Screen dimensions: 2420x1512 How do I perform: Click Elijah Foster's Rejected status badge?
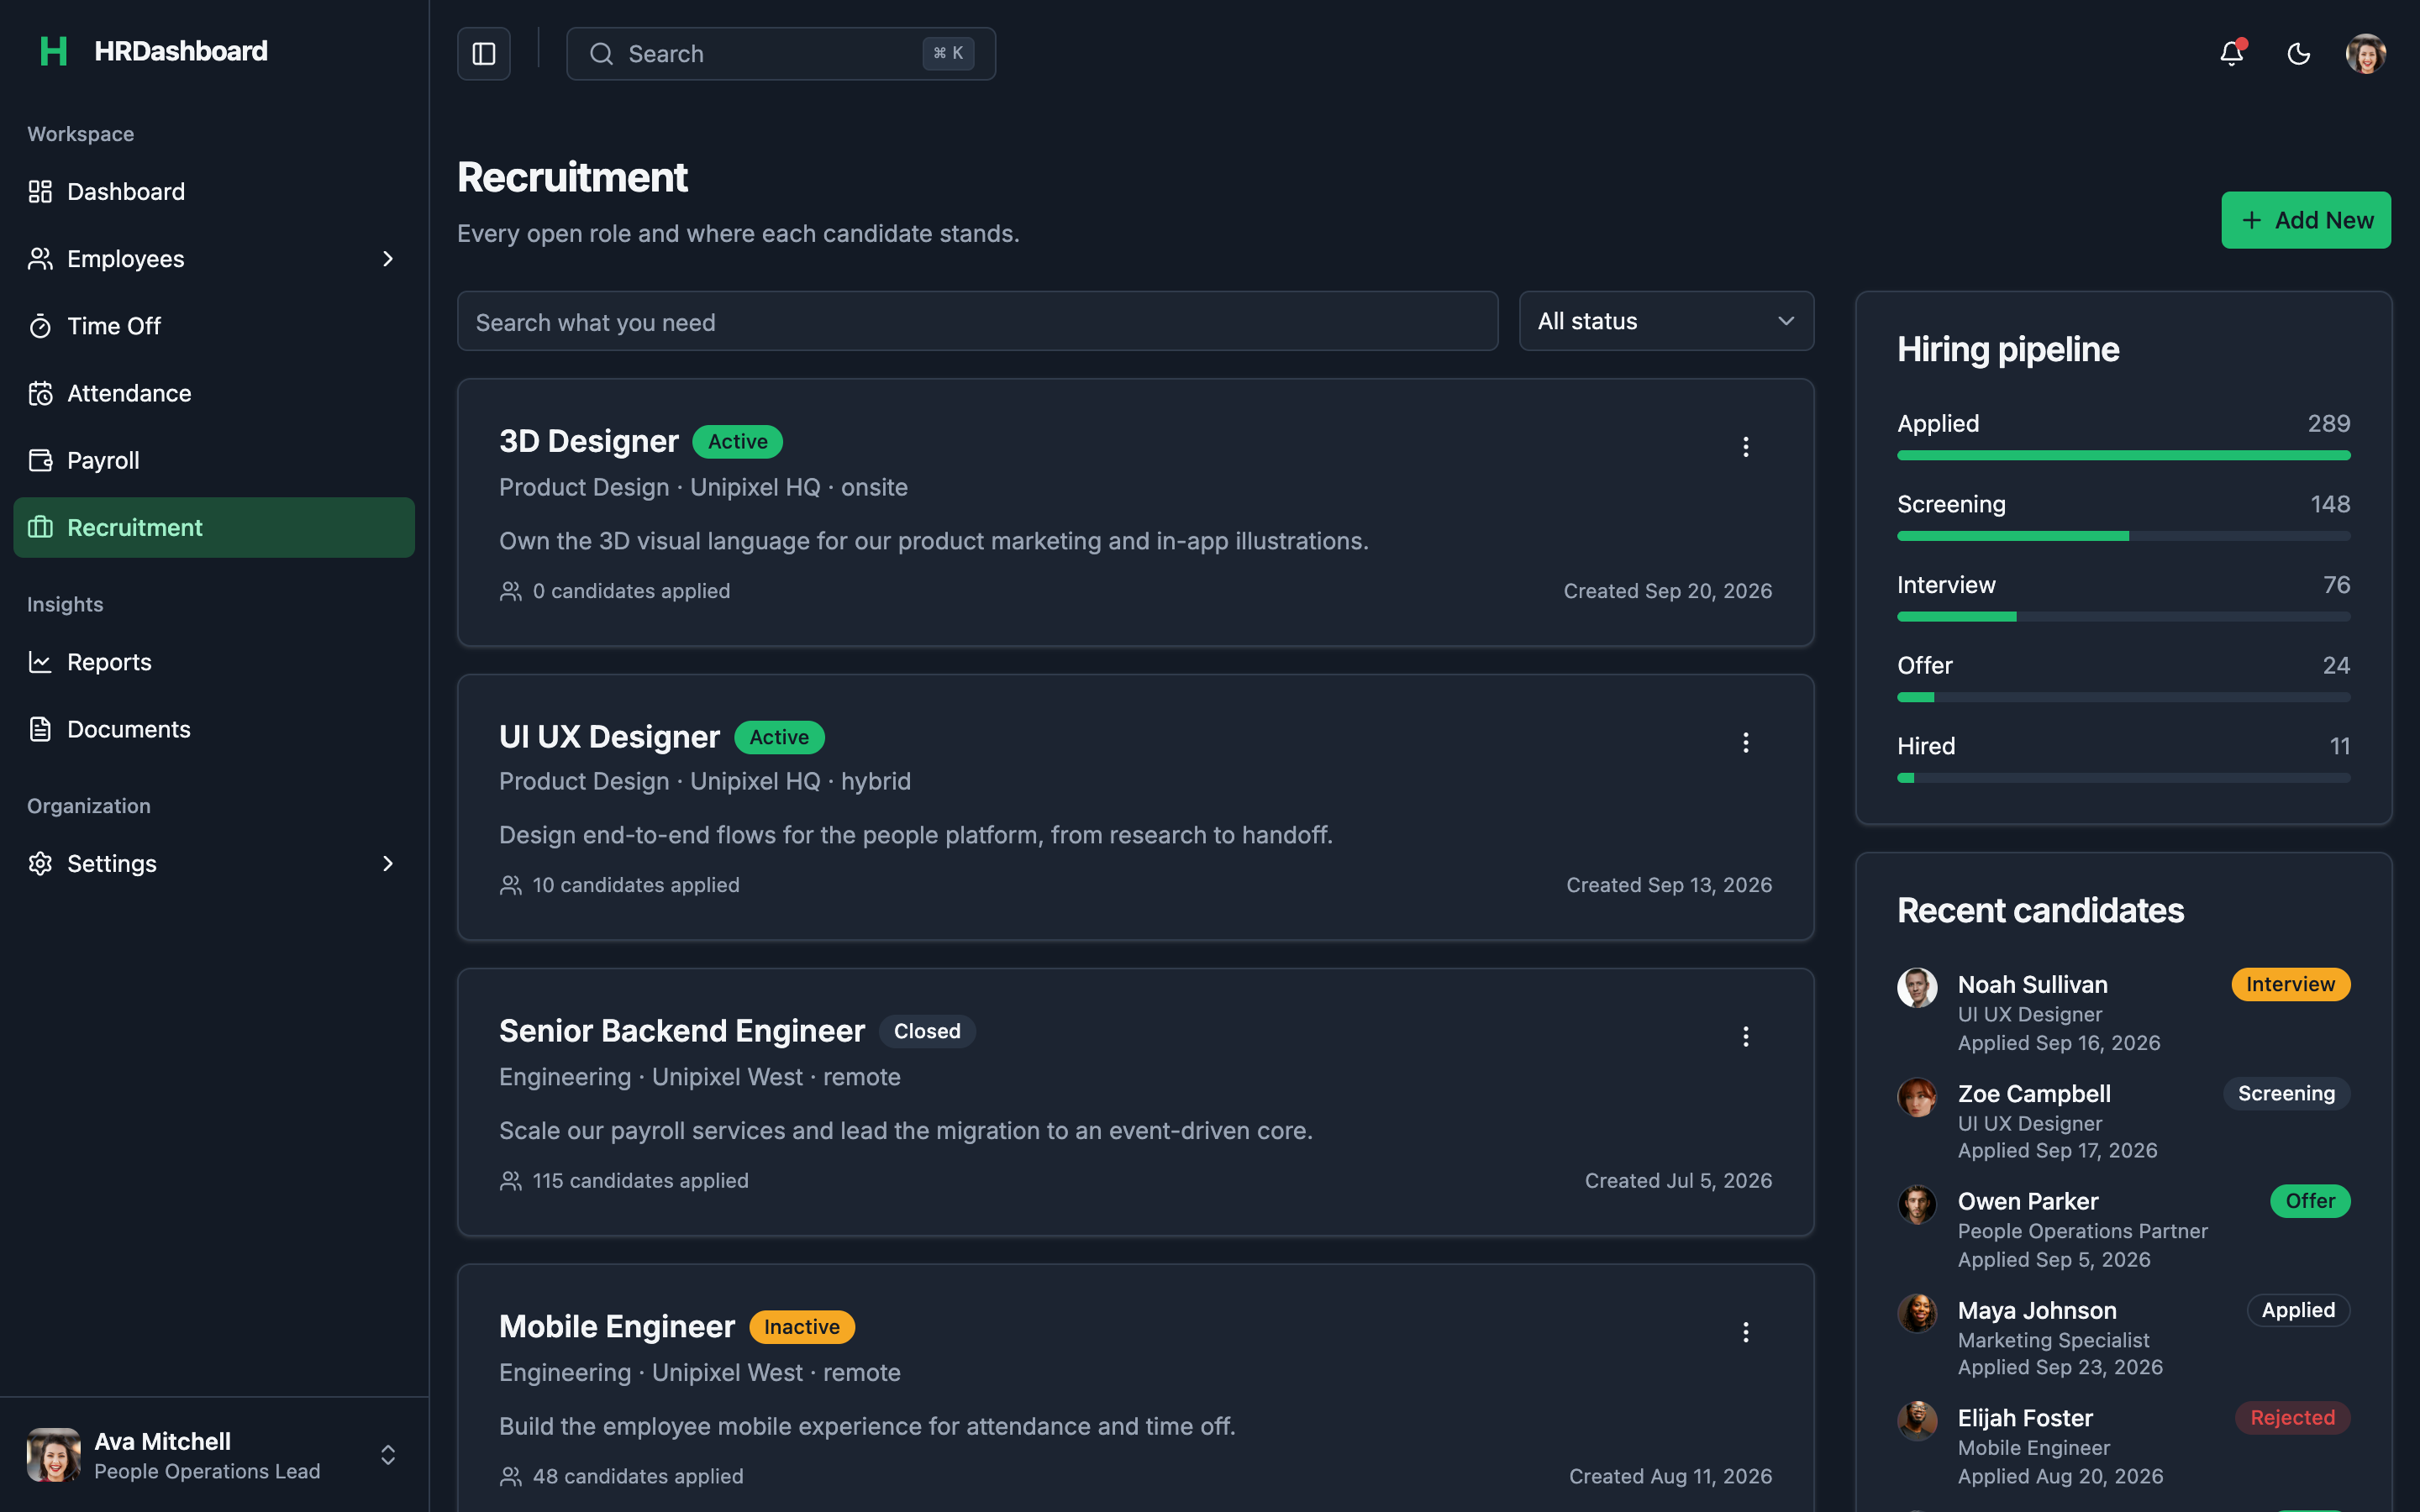click(2292, 1418)
